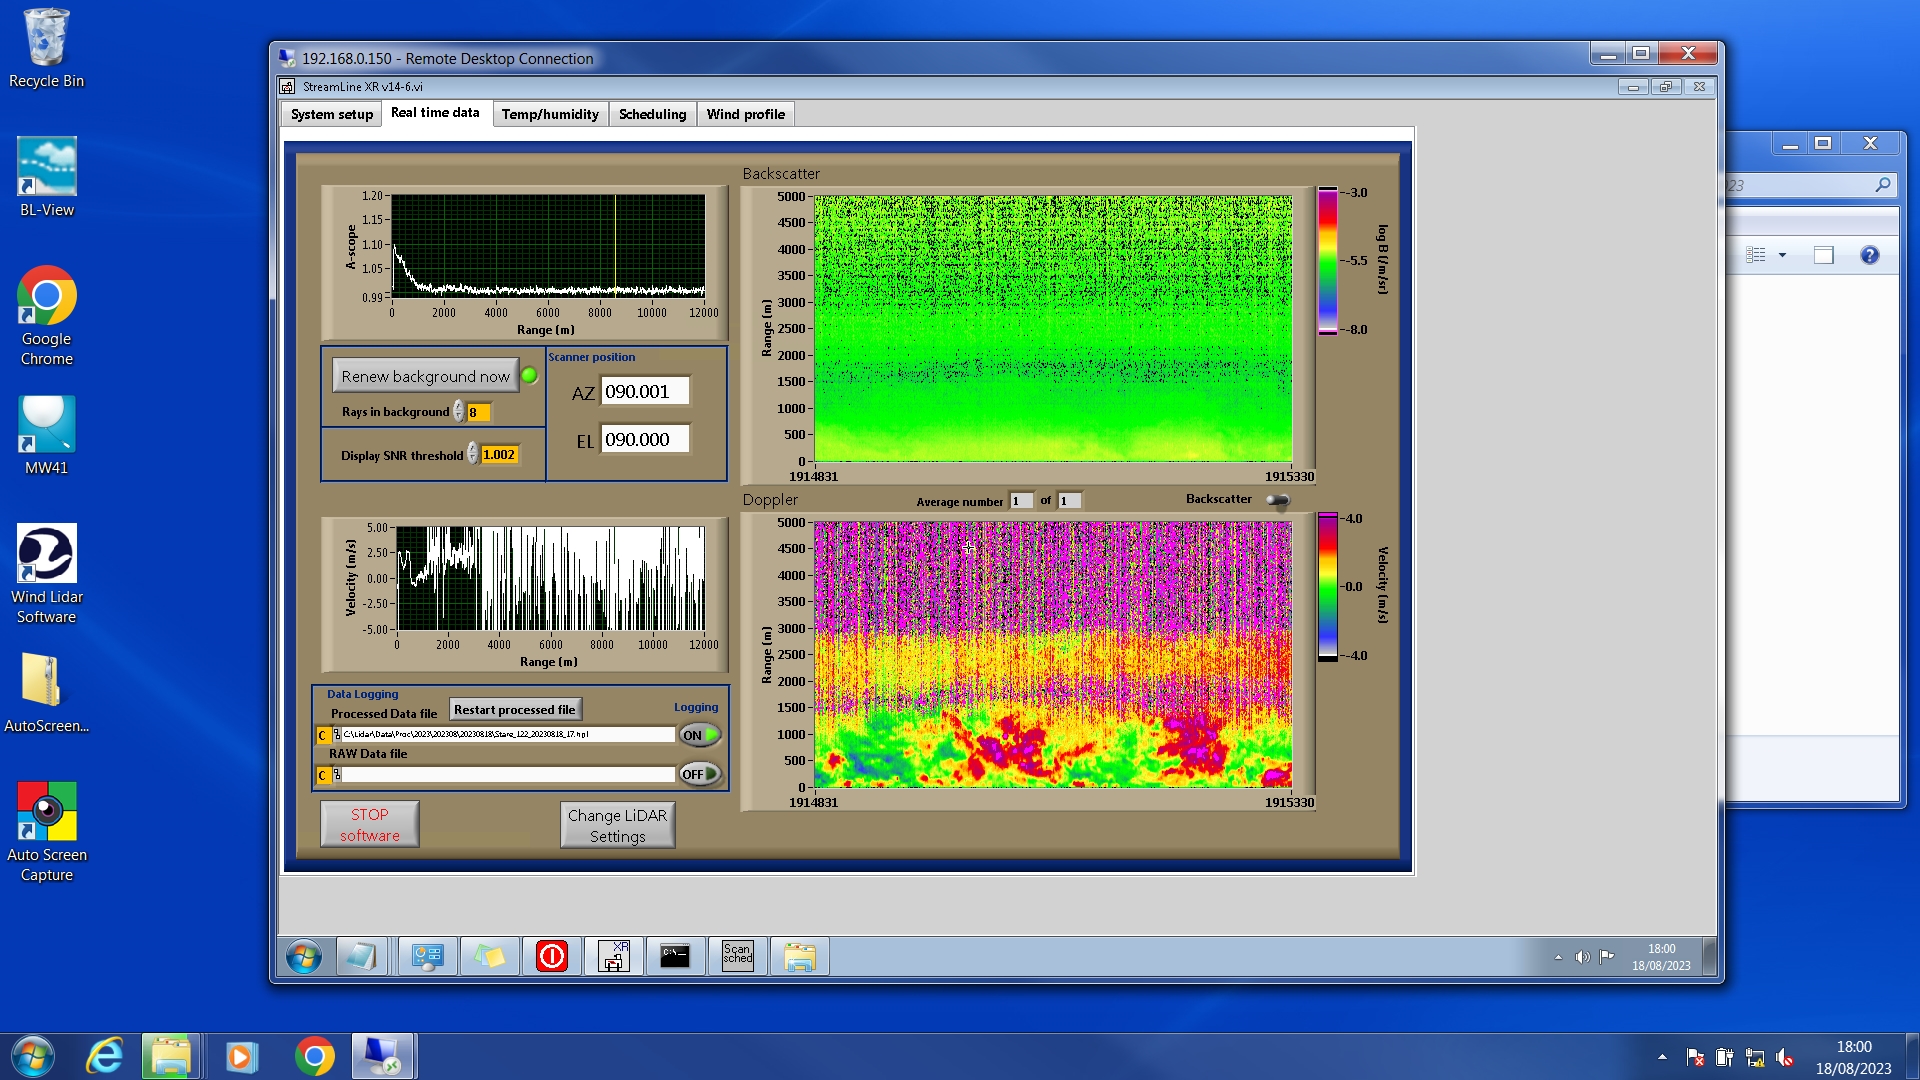Expand the view options dropdown arrow in Explorer
Viewport: 1920px width, 1080px height.
click(x=1782, y=255)
